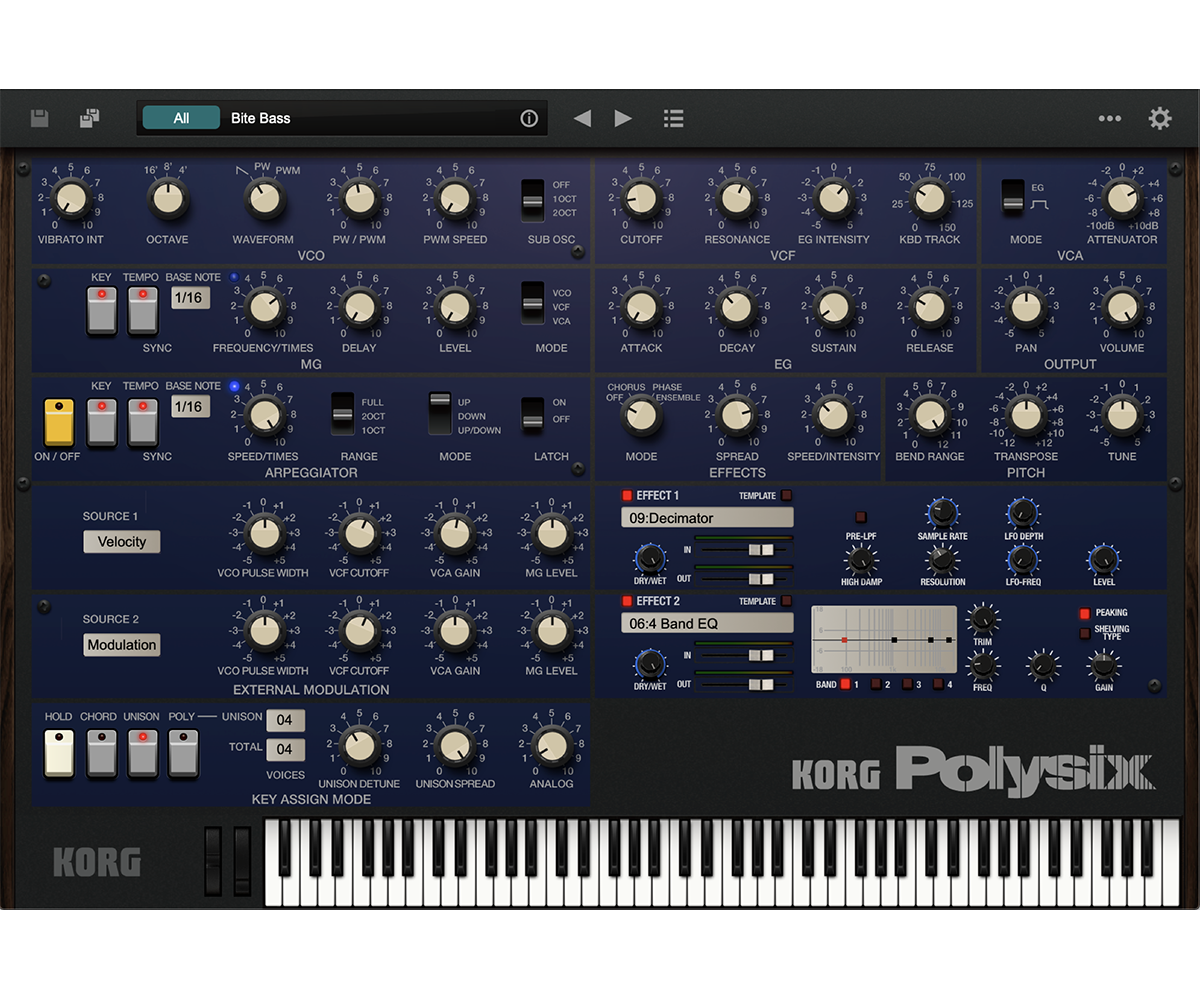Image resolution: width=1200 pixels, height=1000 pixels.
Task: Select EQ Band 3
Action: coord(906,684)
